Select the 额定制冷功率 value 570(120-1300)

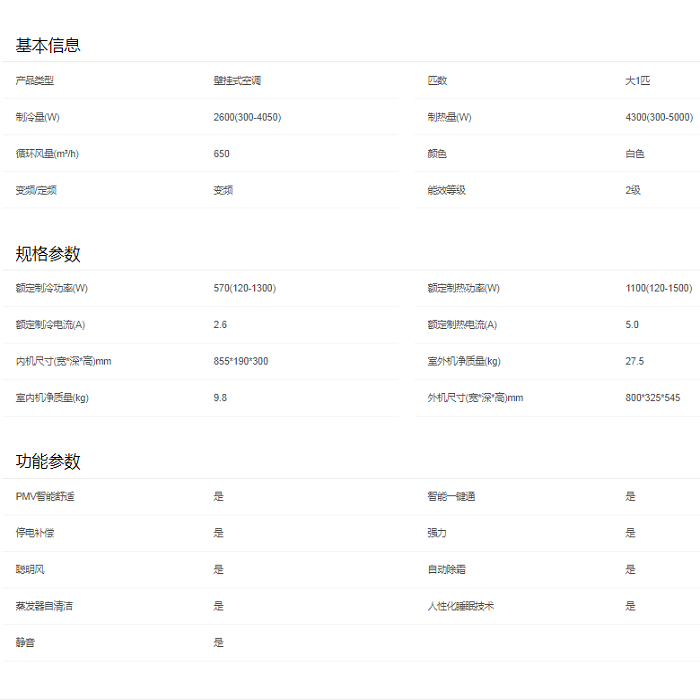(244, 289)
